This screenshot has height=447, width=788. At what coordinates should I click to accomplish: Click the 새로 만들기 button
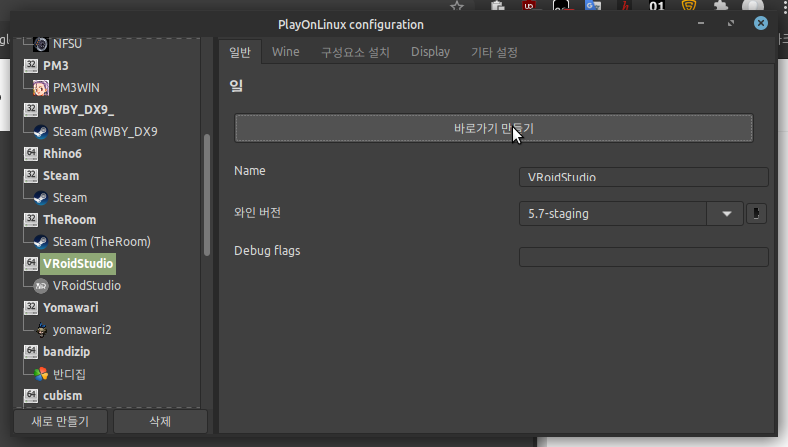60,421
